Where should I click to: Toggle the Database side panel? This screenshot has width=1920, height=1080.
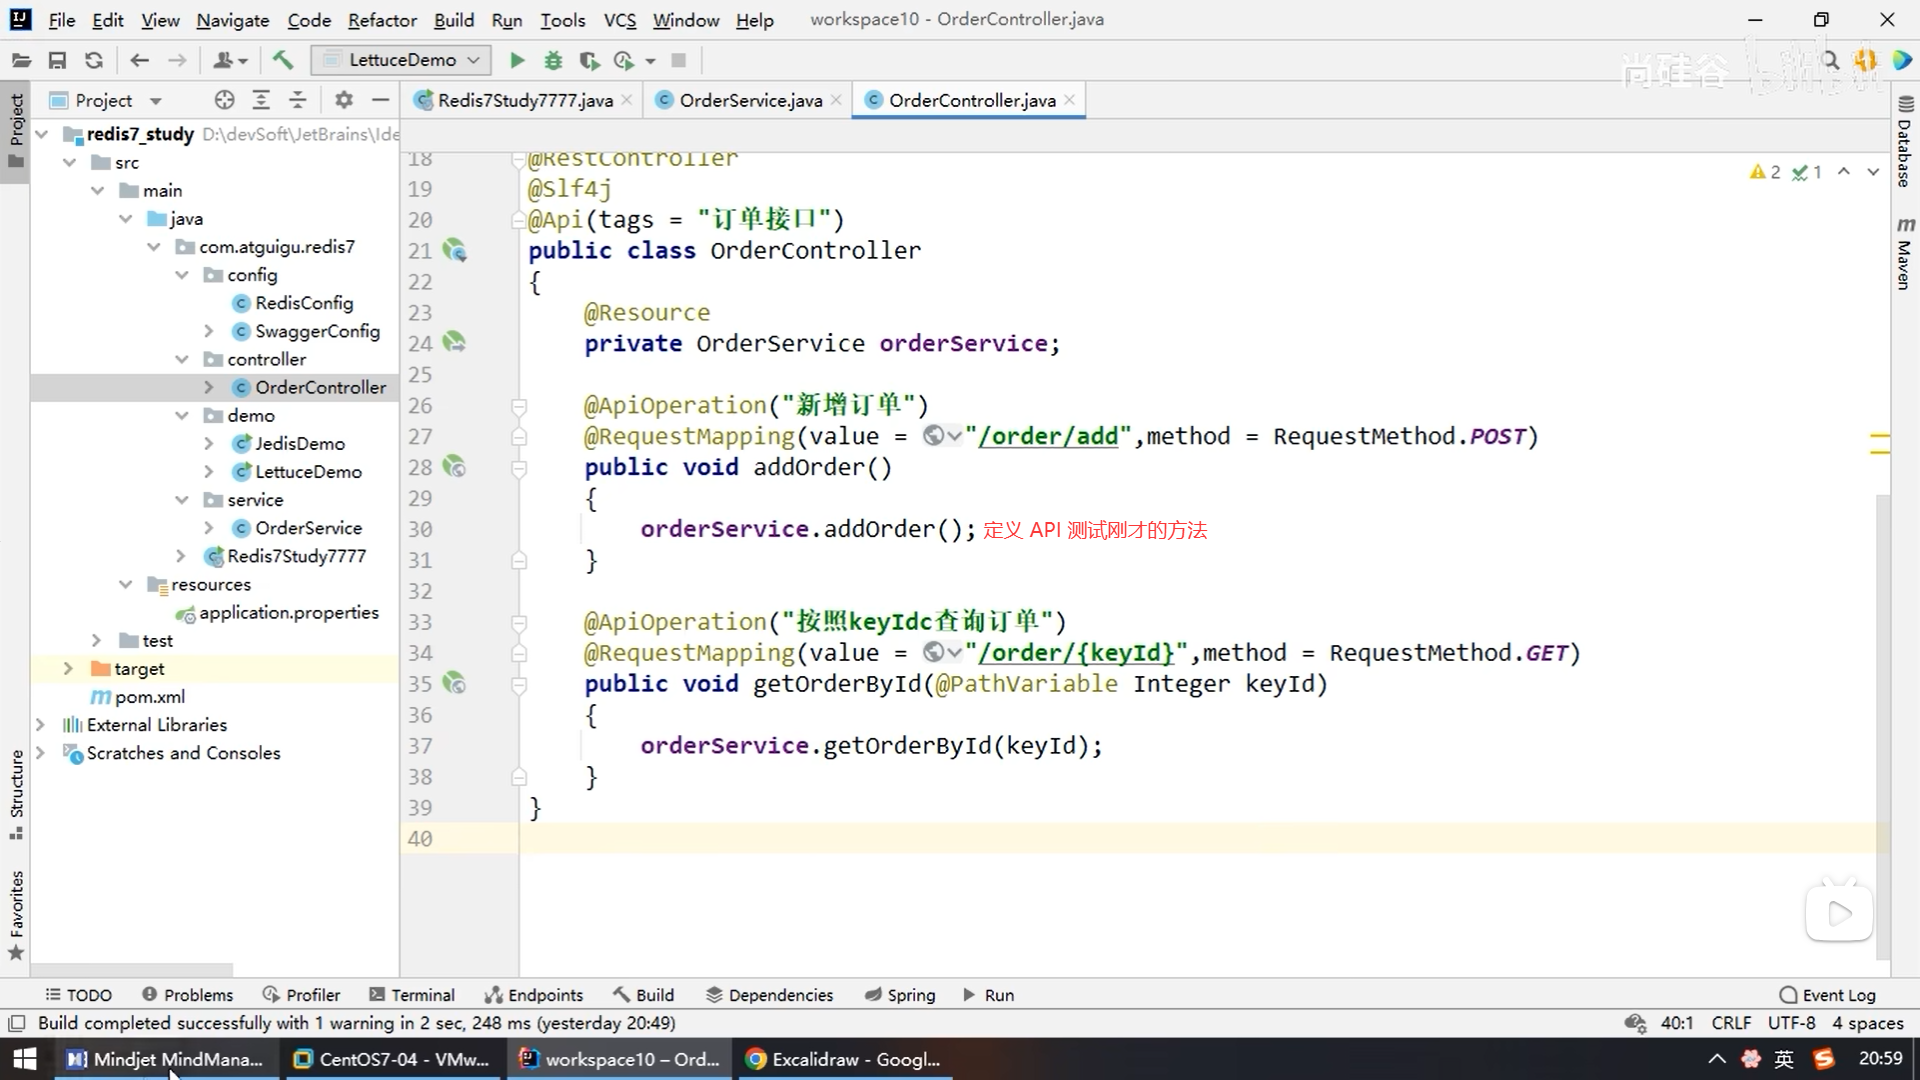(x=1905, y=142)
